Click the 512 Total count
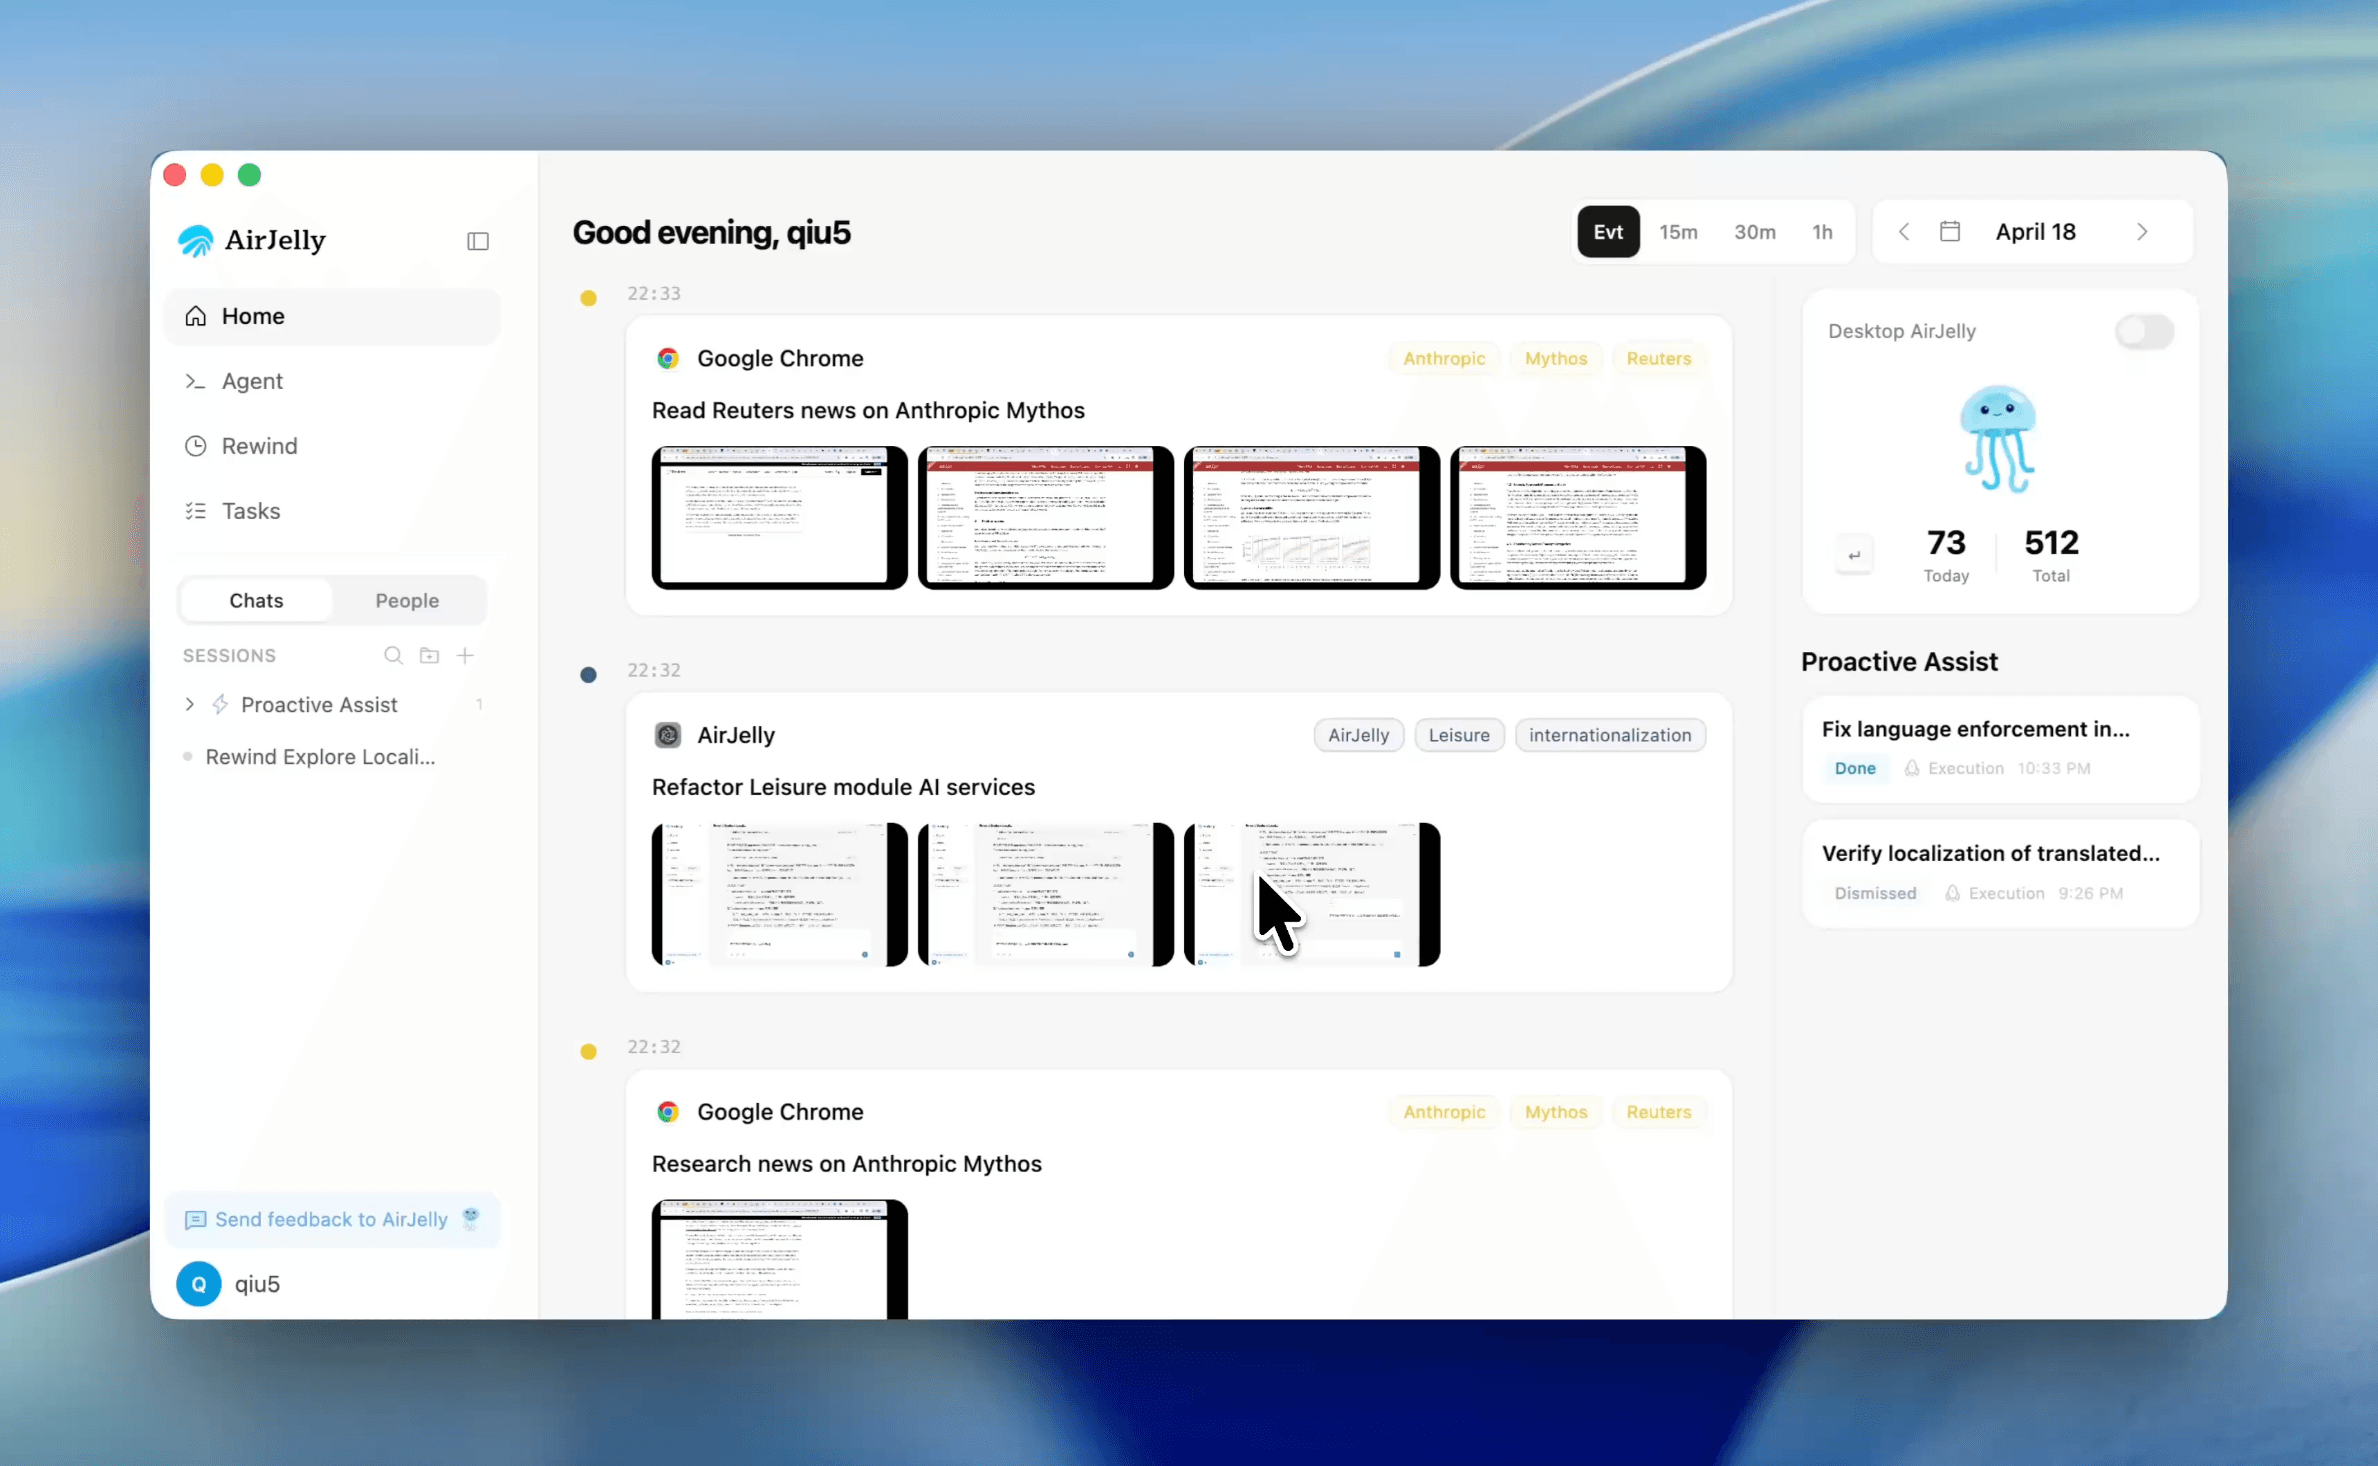The height and width of the screenshot is (1466, 2378). [x=2051, y=554]
